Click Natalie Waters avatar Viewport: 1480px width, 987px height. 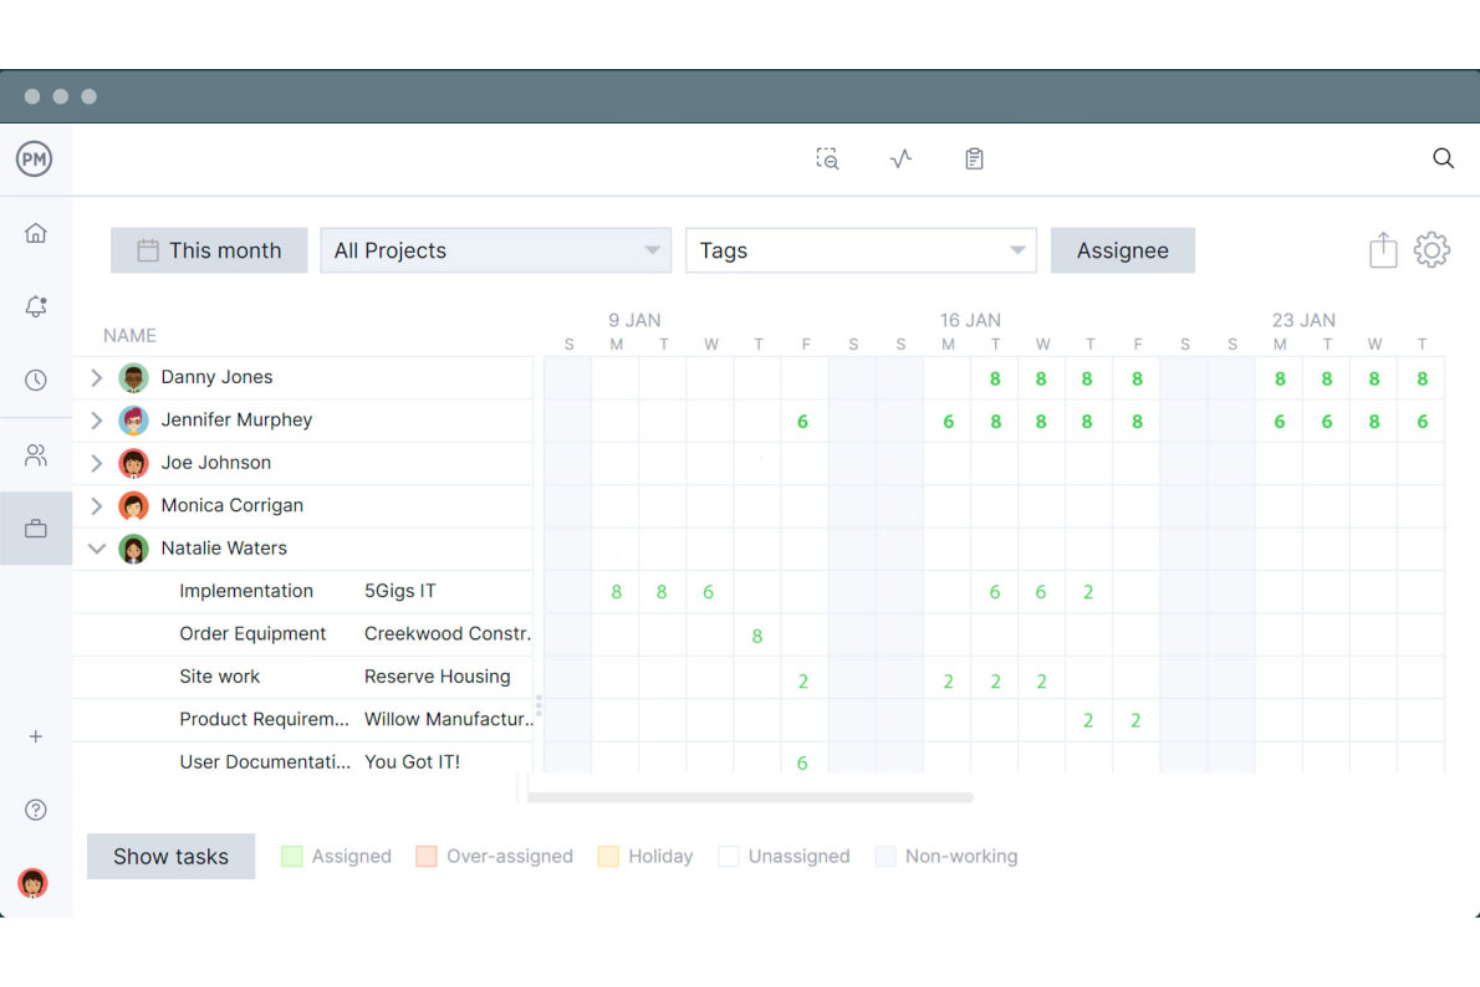133,549
